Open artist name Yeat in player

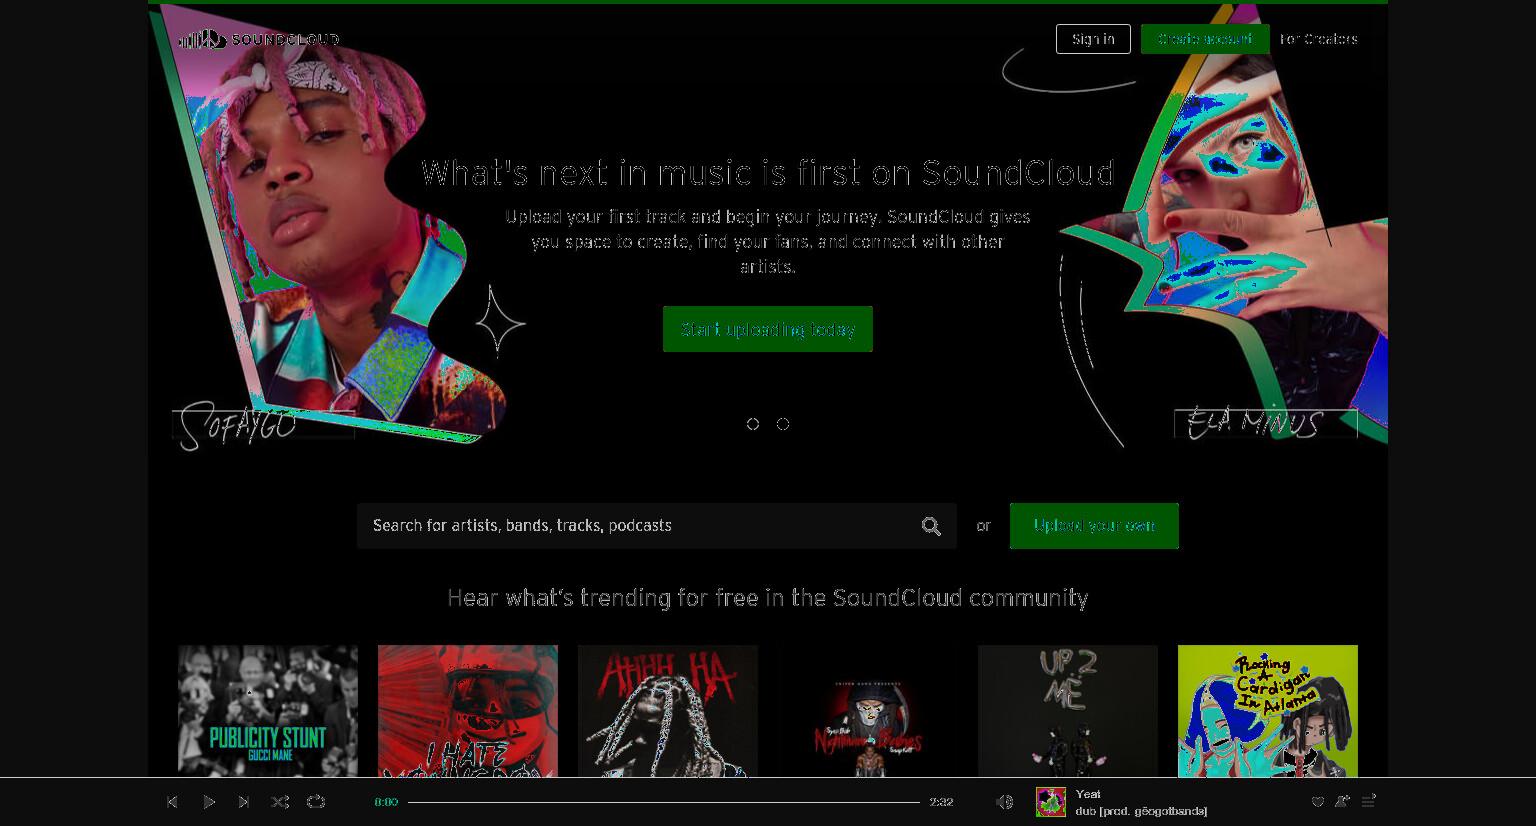tap(1088, 794)
